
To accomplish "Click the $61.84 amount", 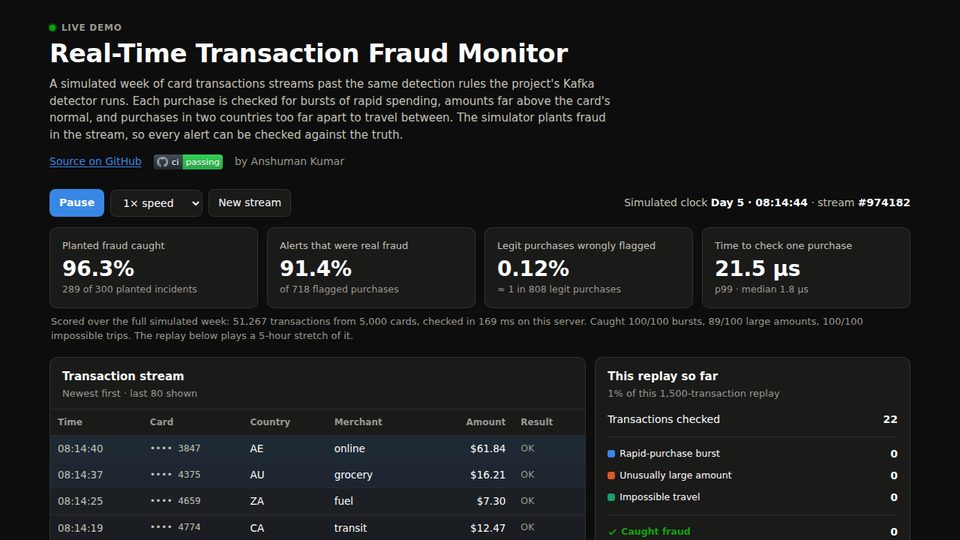I will coord(488,449).
